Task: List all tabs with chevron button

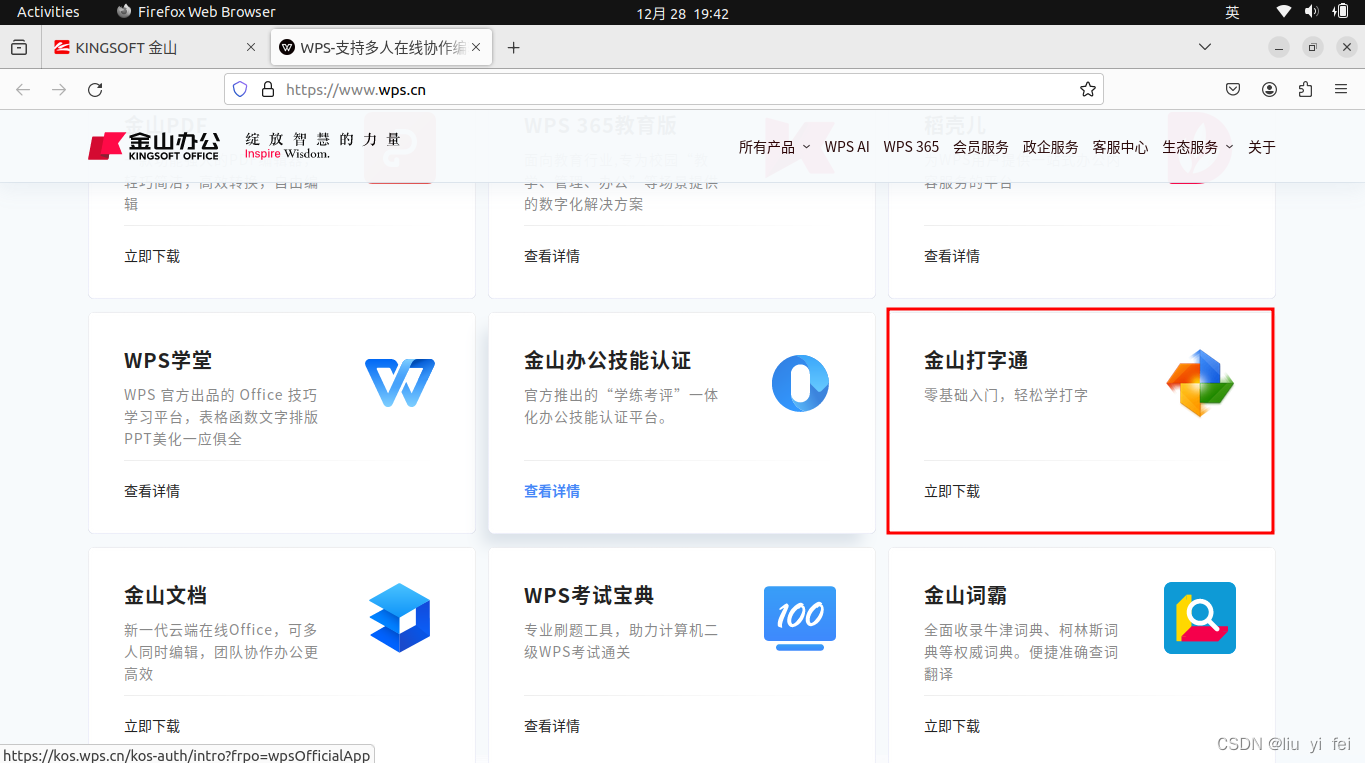Action: 1205,47
